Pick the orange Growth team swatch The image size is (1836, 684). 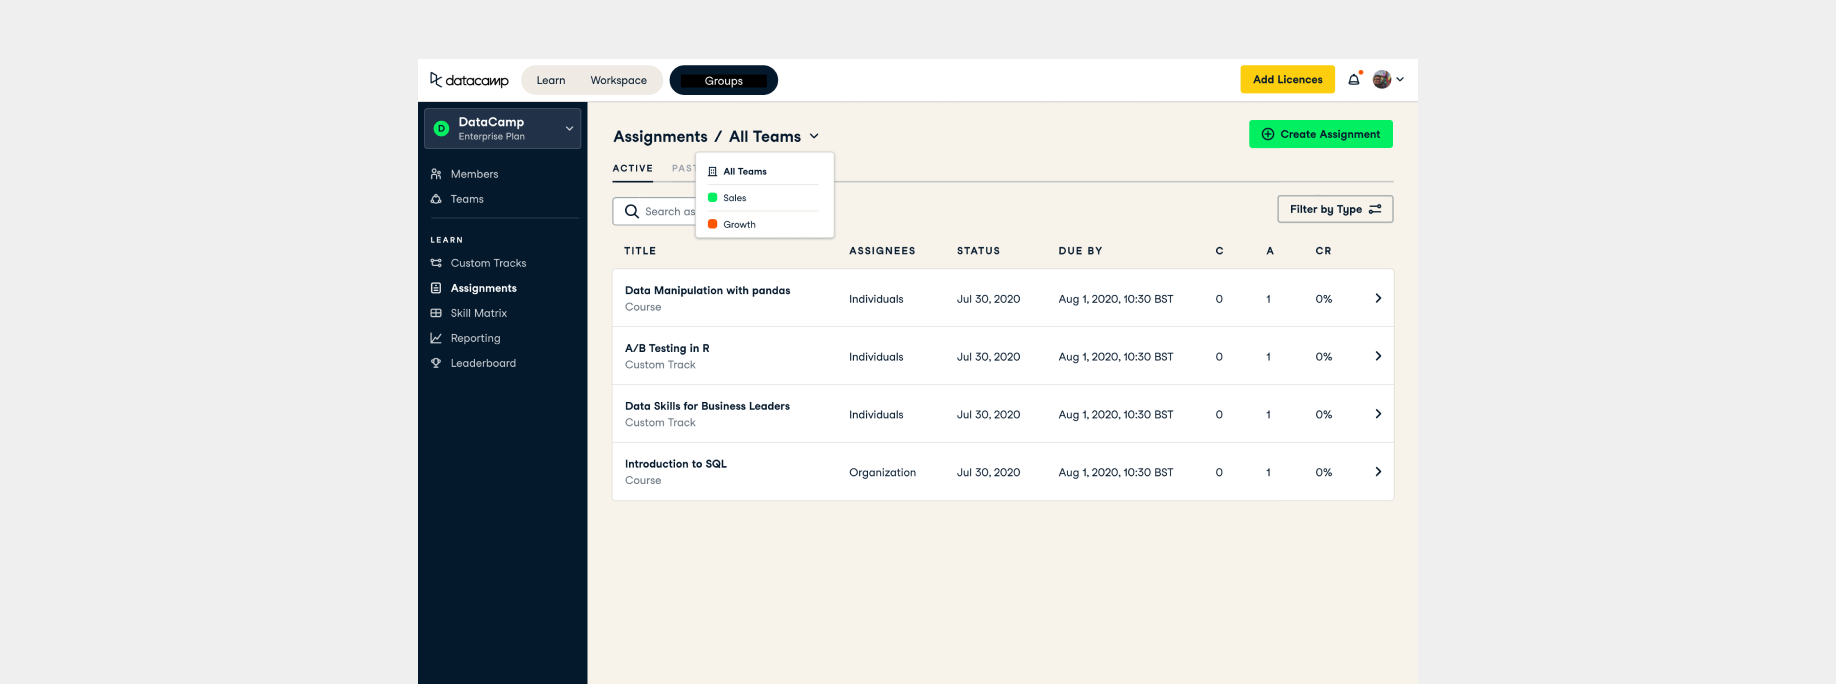point(712,224)
